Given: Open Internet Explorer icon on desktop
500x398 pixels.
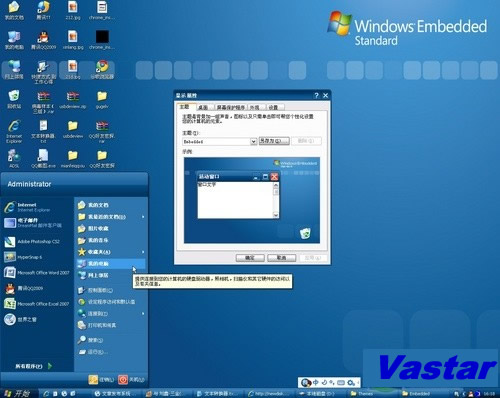Looking at the screenshot, I should coord(14,131).
